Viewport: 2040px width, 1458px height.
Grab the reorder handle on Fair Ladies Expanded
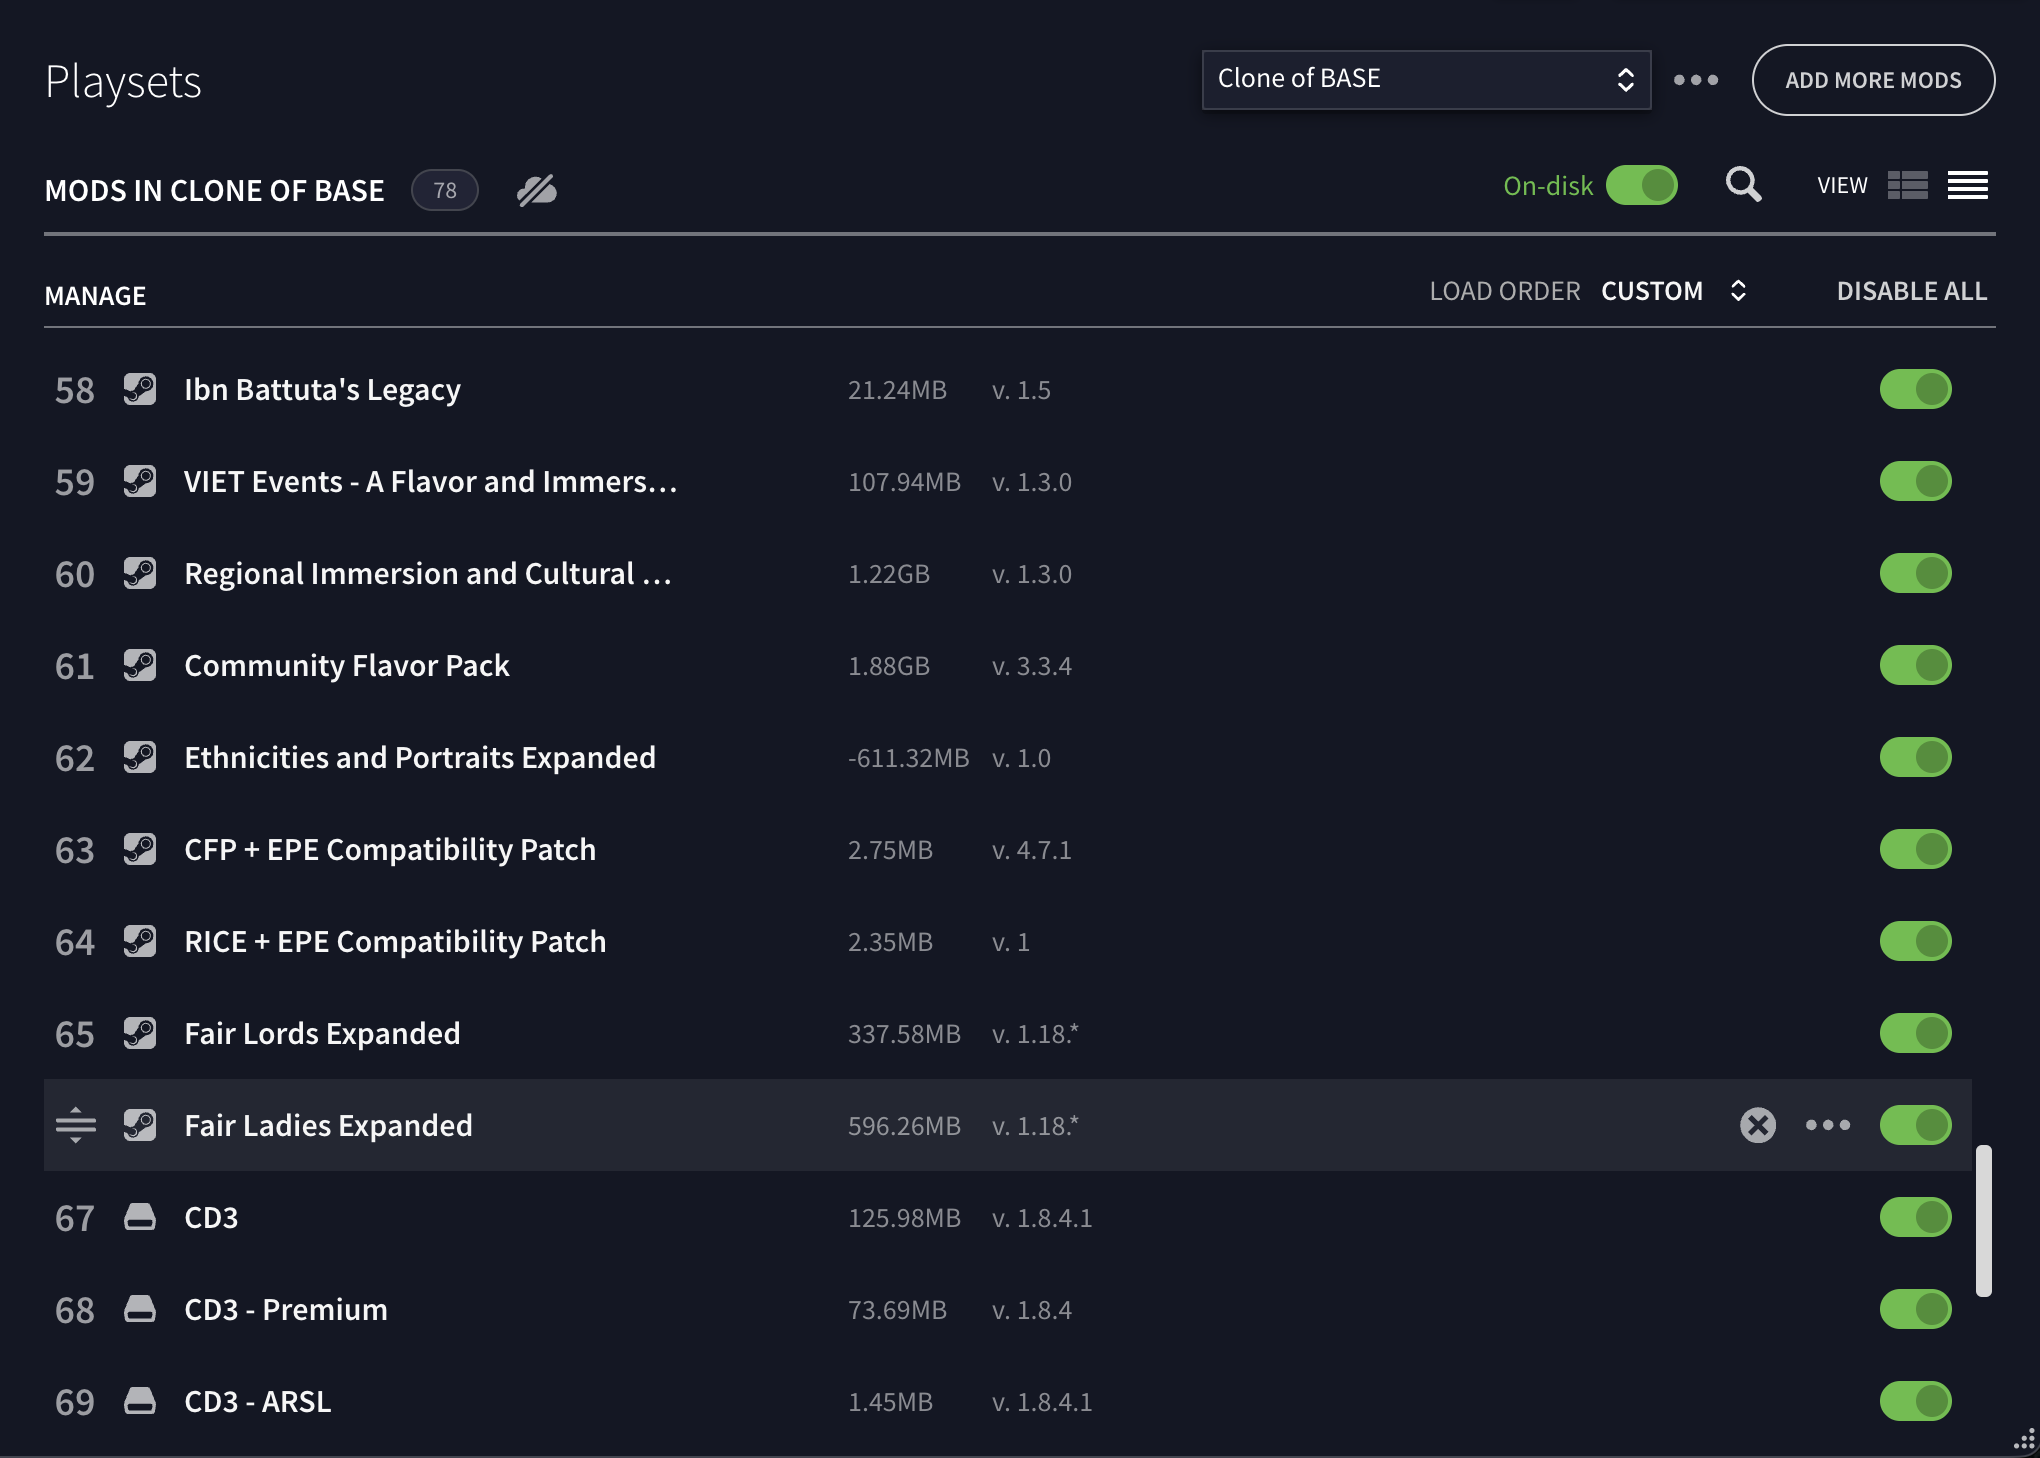[76, 1125]
